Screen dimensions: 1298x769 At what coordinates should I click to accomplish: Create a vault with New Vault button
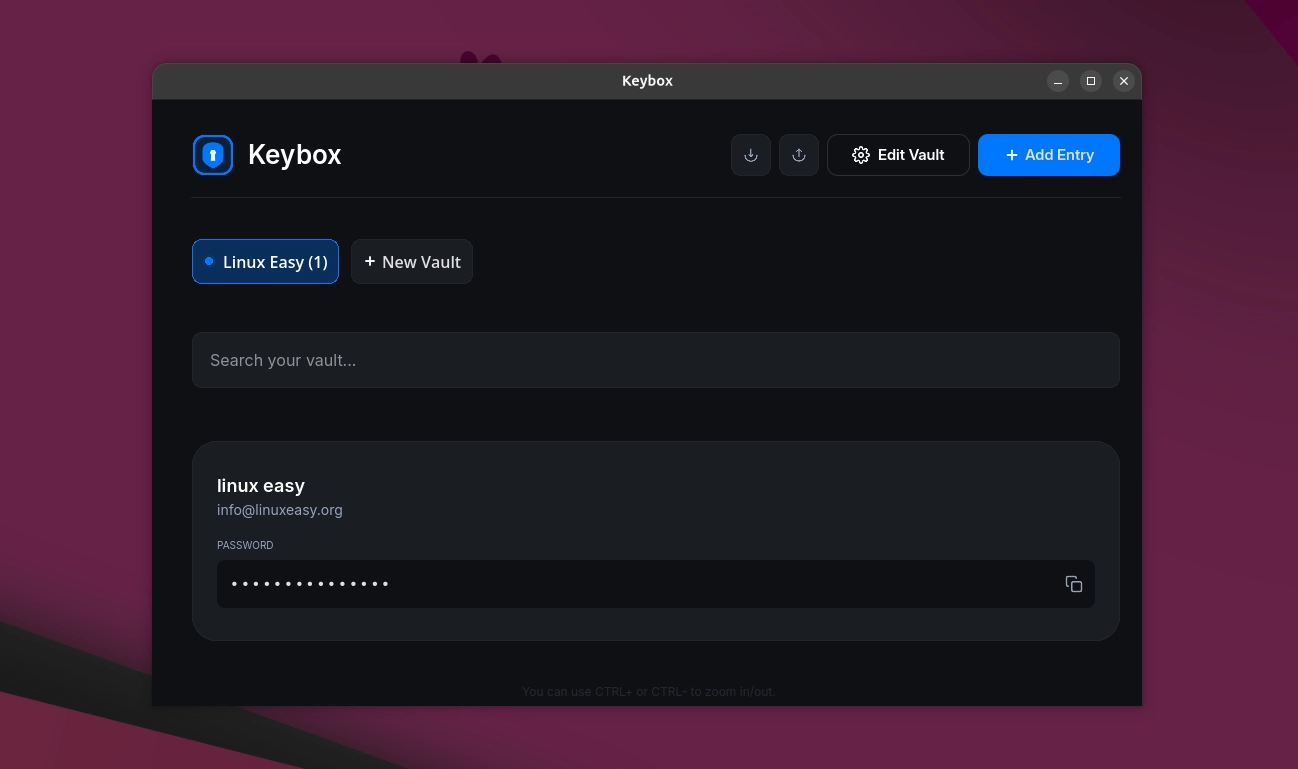pos(412,261)
